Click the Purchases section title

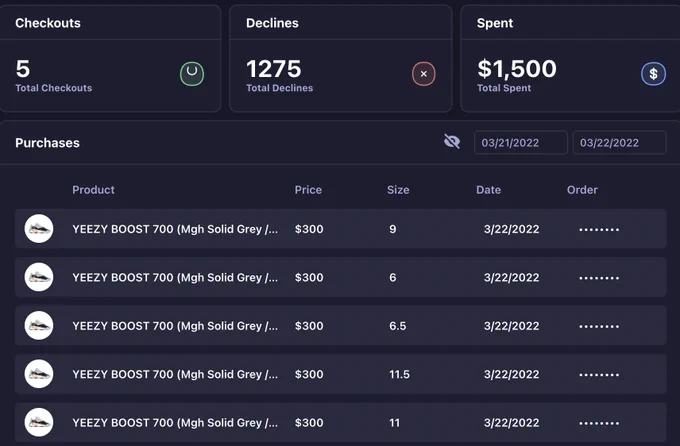tap(47, 143)
